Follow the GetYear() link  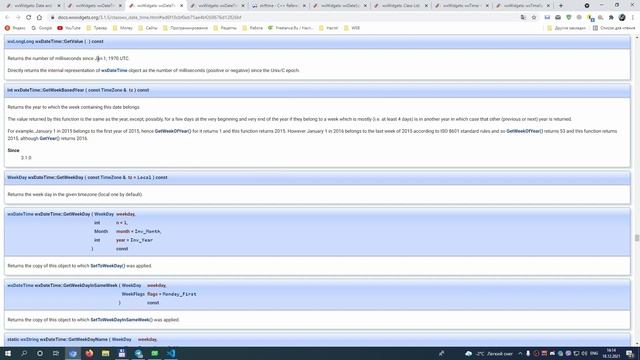point(49,139)
